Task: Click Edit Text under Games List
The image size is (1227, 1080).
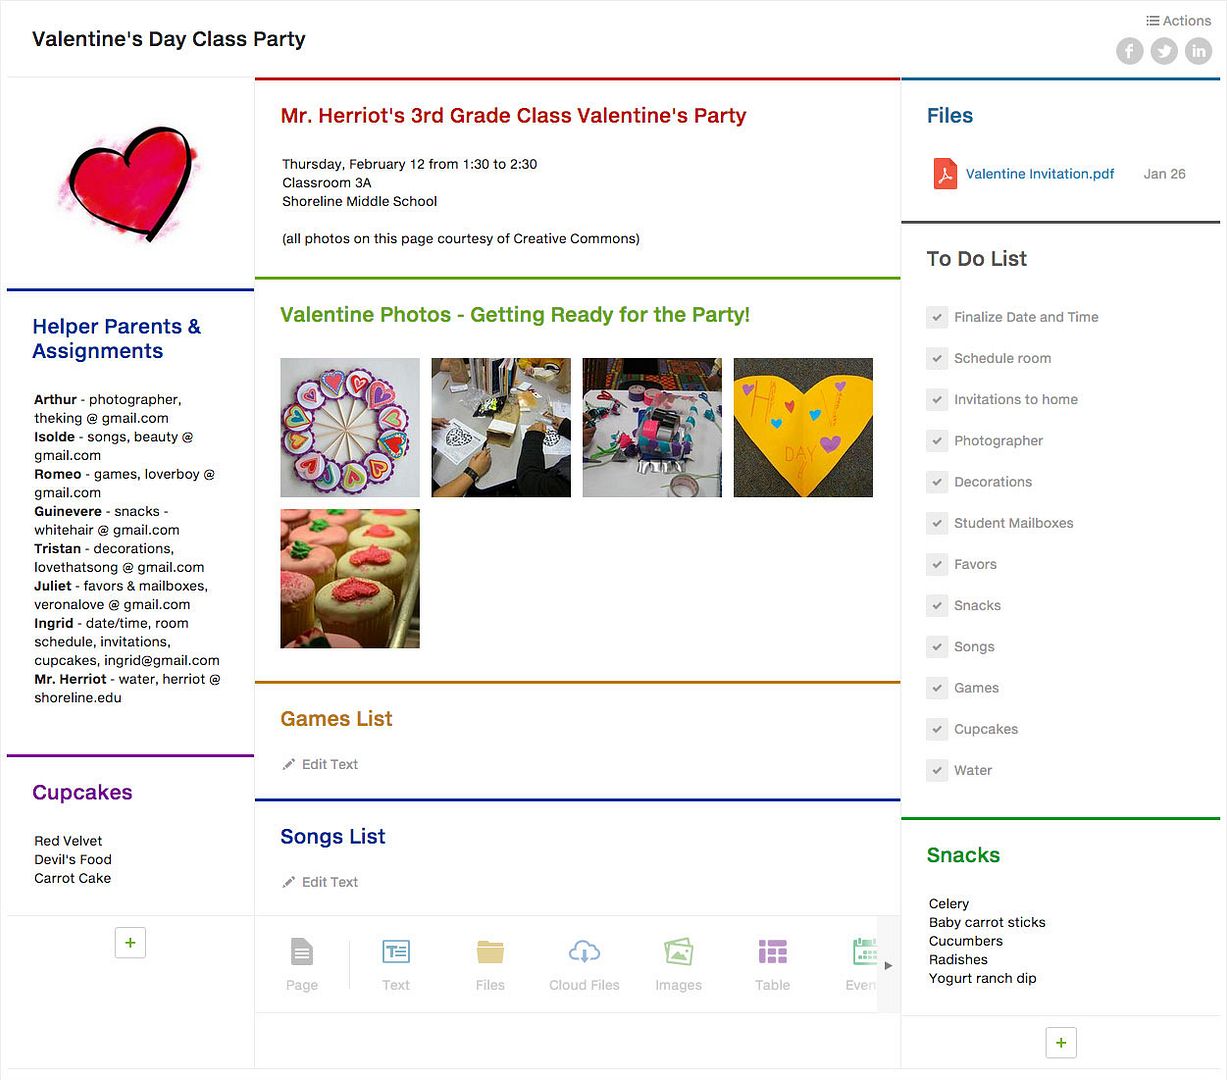Action: tap(330, 764)
